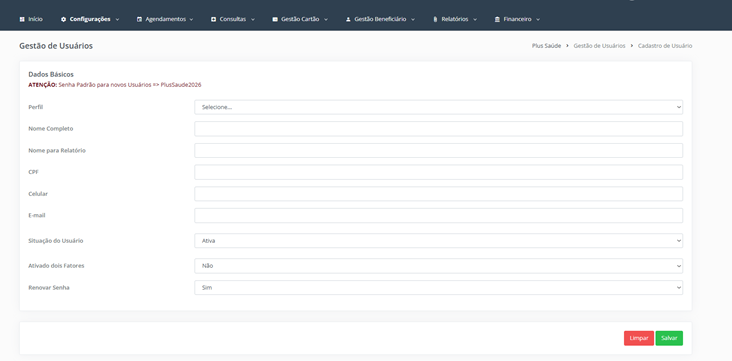Viewport: 732px width, 361px height.
Task: Open the Renovar Senha dropdown
Action: [x=438, y=288]
